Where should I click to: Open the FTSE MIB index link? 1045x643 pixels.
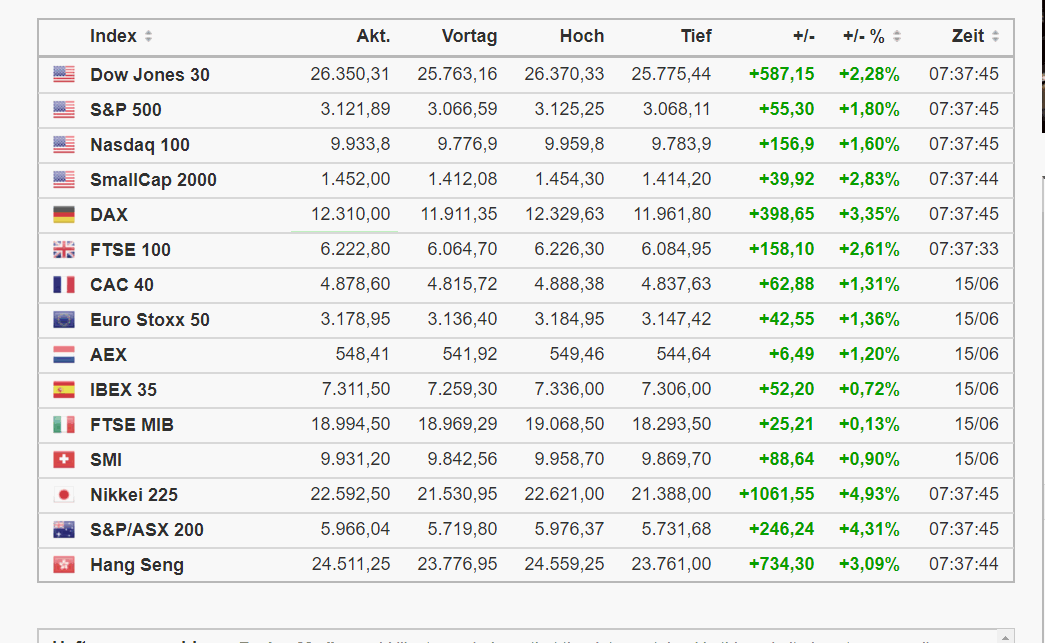(x=132, y=424)
